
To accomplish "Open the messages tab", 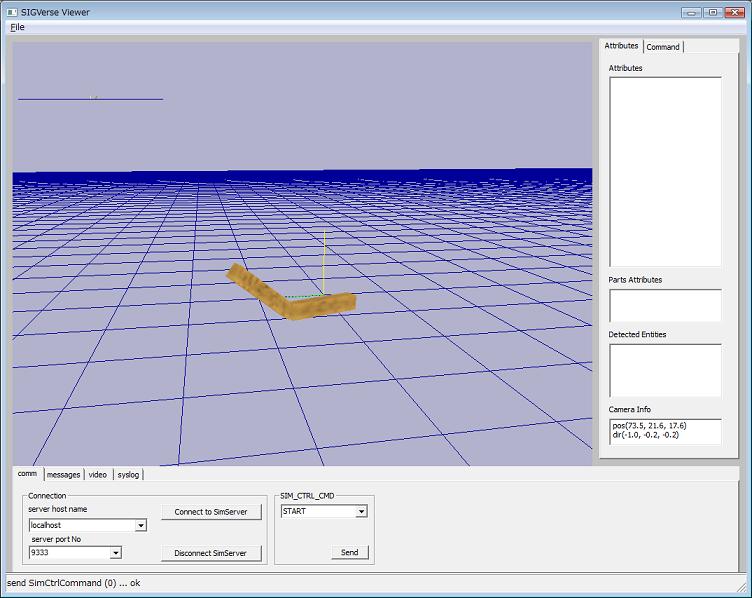I will 63,474.
